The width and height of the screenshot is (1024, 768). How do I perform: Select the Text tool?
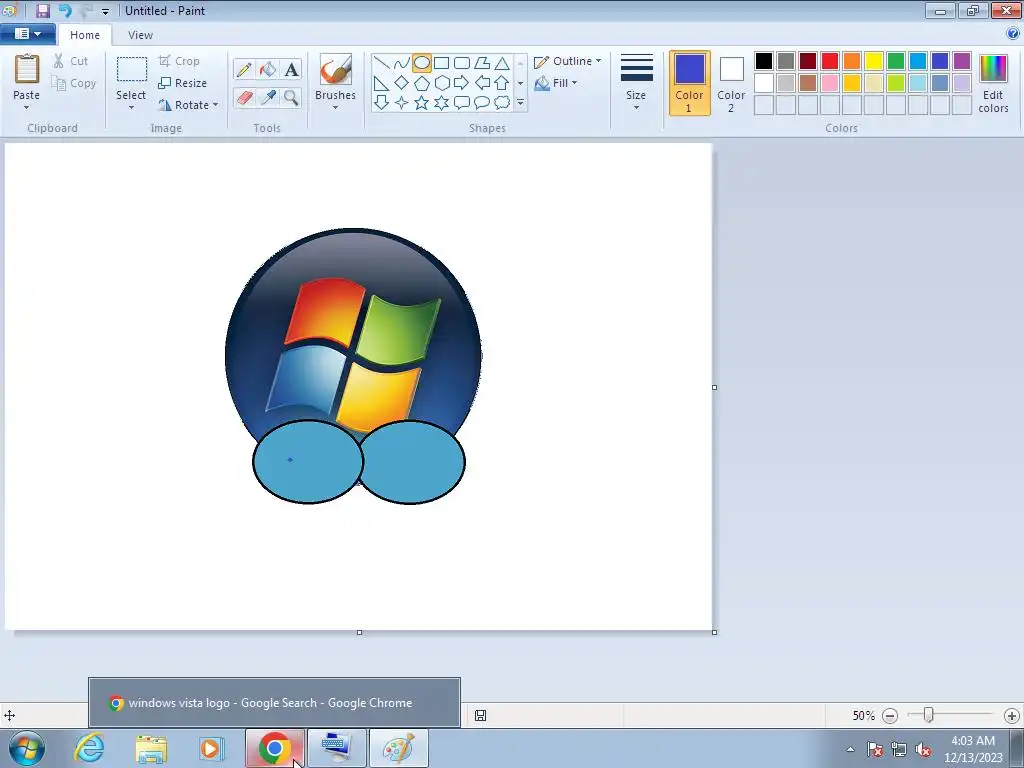[x=291, y=69]
